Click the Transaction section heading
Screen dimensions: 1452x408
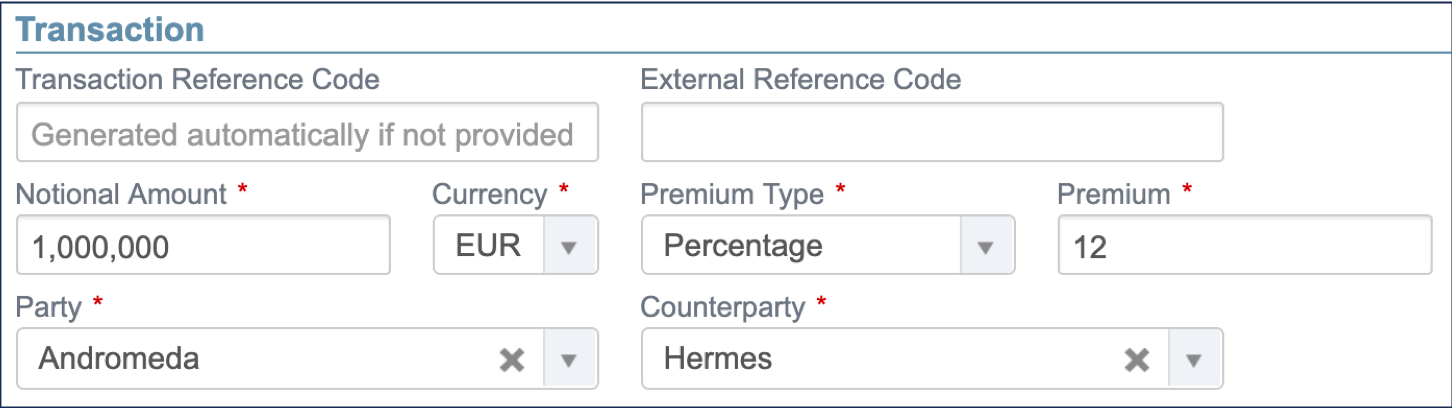(x=110, y=29)
